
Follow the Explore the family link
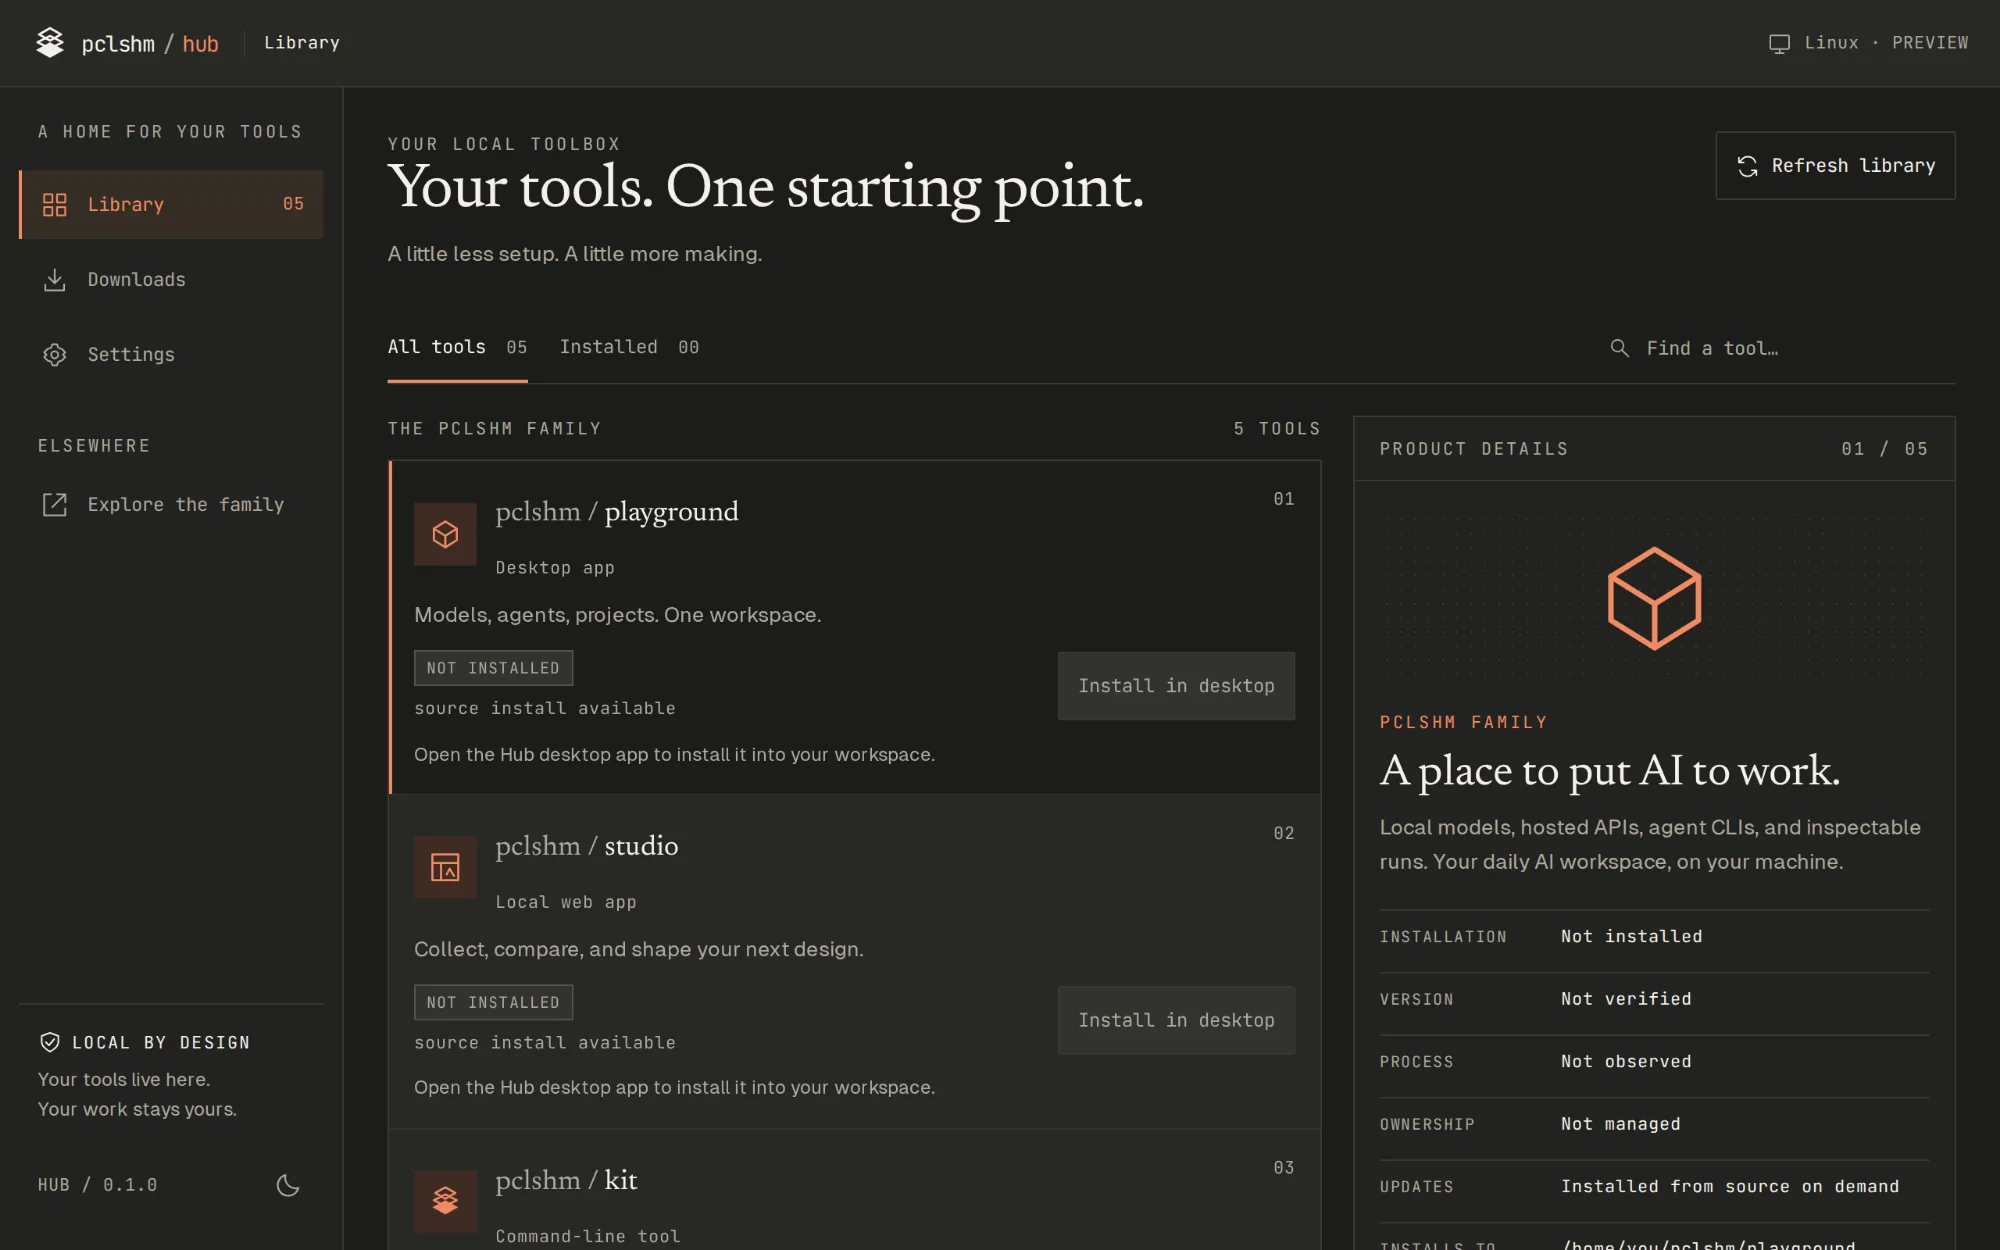click(171, 505)
